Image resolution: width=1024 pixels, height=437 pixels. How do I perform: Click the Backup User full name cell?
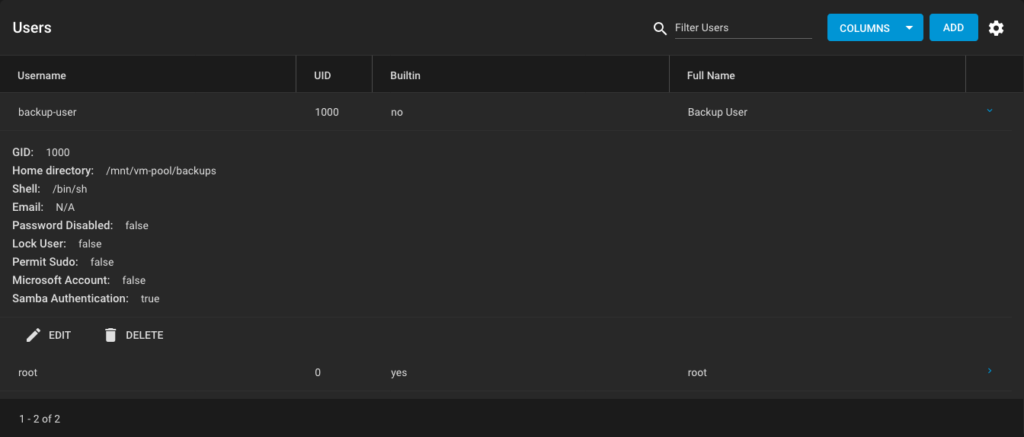[717, 112]
